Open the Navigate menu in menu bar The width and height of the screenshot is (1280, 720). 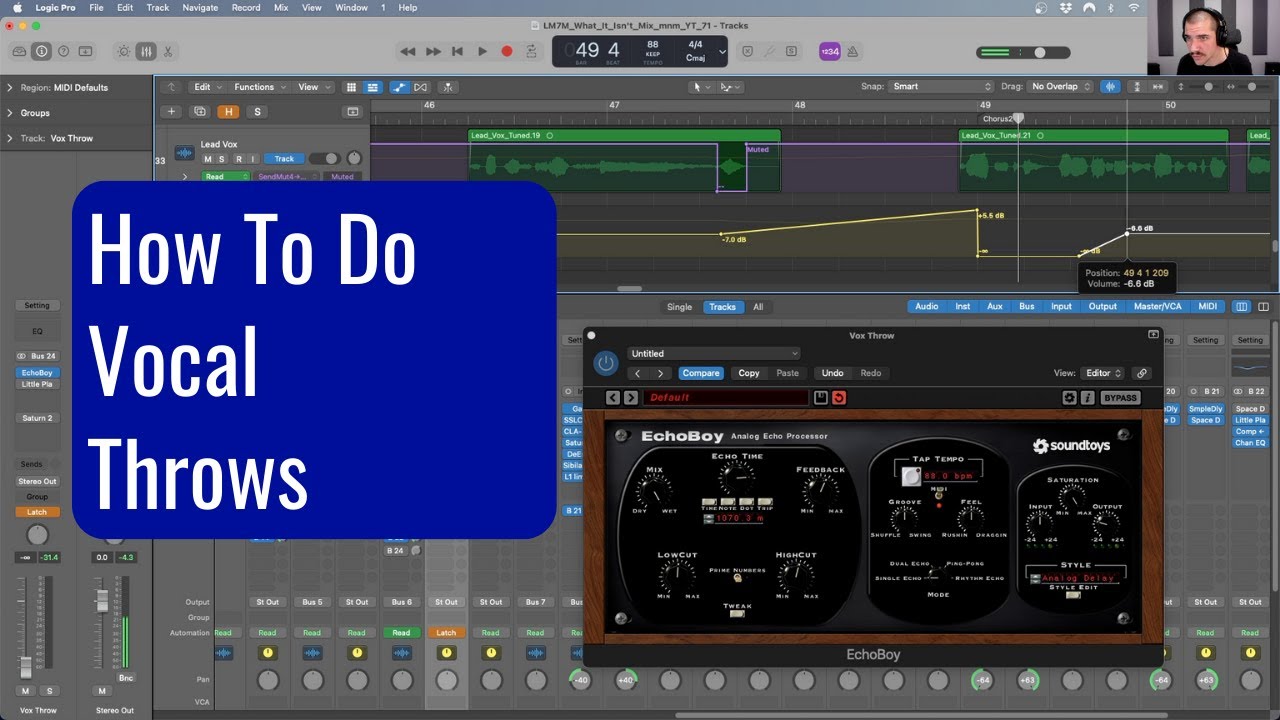[200, 7]
